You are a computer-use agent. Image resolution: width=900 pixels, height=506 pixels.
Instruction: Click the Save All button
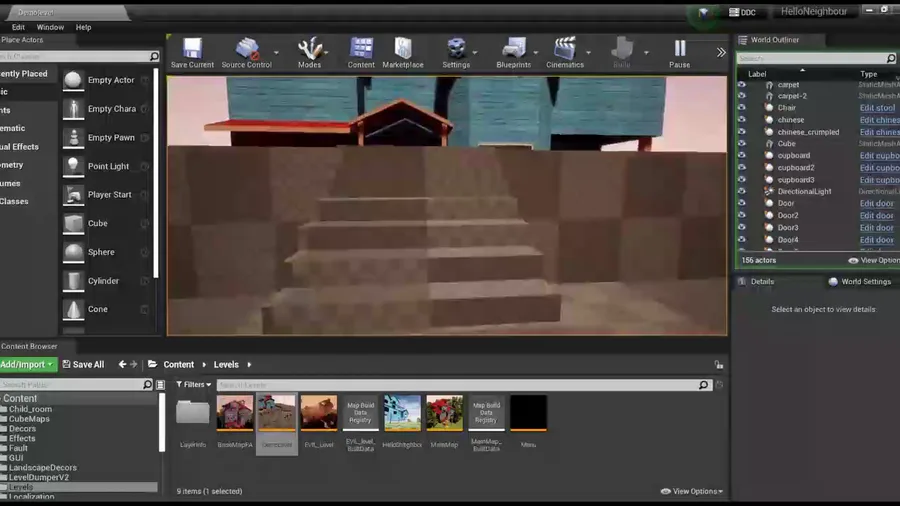pos(83,365)
